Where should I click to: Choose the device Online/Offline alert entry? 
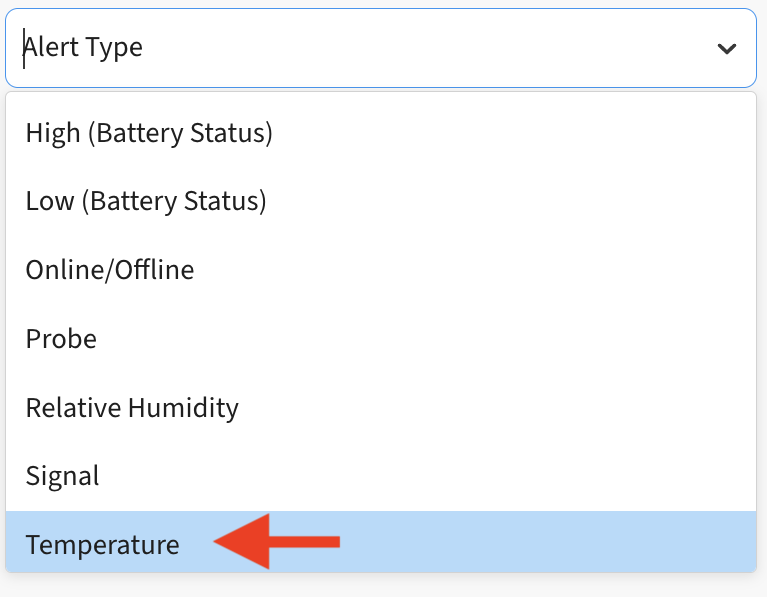110,270
